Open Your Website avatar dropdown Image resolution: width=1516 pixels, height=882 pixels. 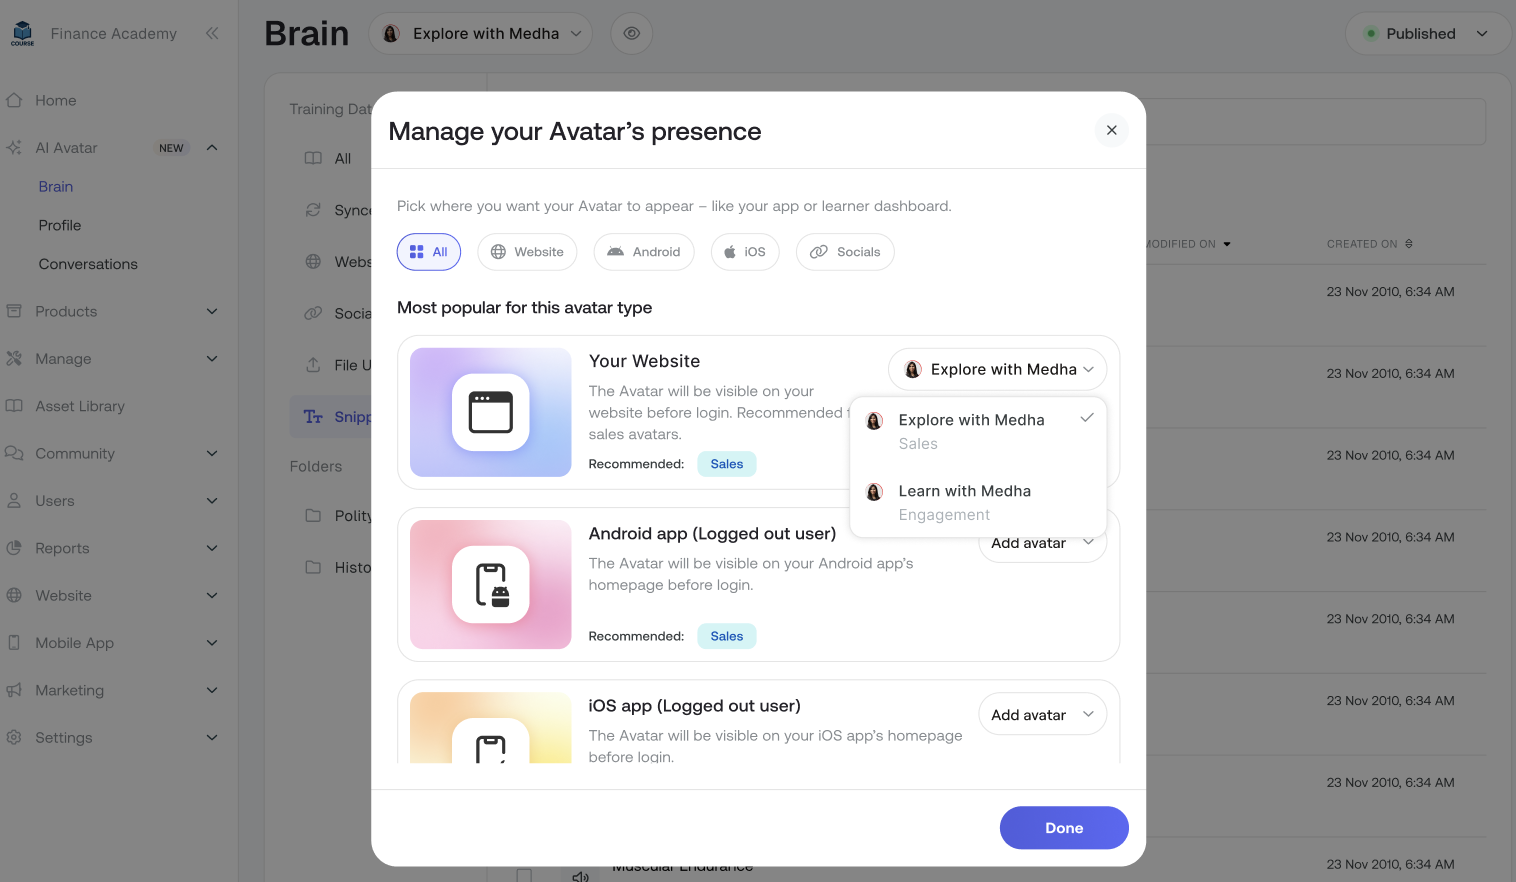pyautogui.click(x=997, y=369)
